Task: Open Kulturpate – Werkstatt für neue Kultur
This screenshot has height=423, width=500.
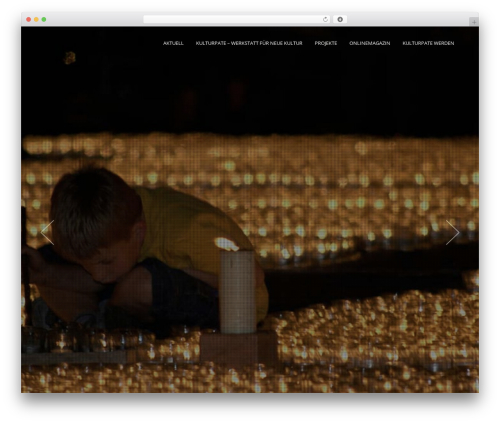Action: point(249,43)
